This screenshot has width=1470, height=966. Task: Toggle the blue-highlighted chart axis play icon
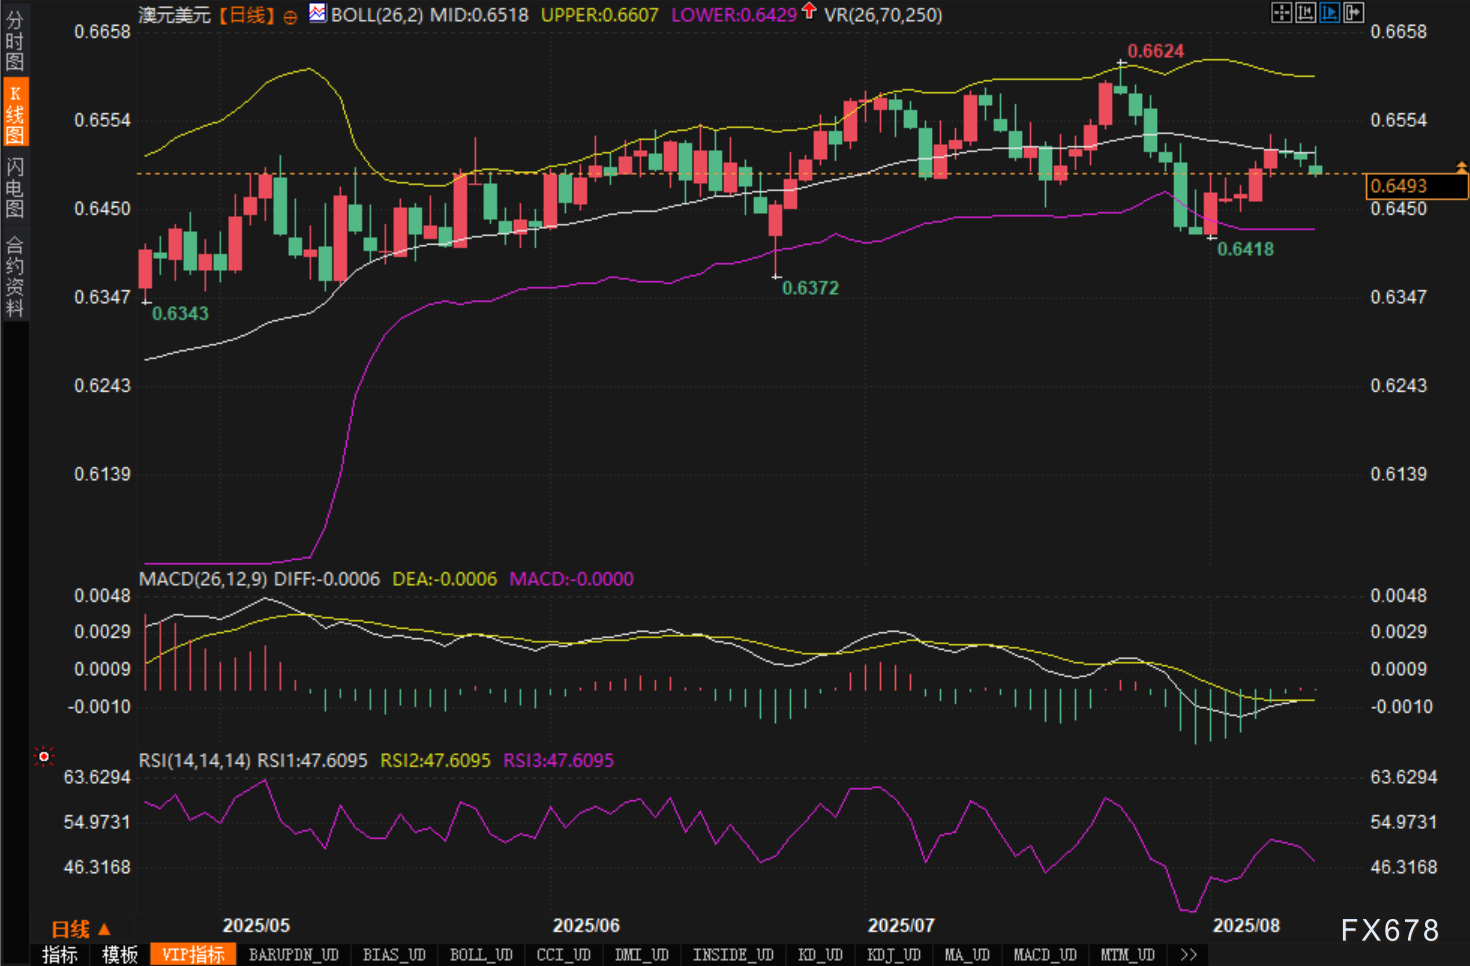click(1329, 12)
